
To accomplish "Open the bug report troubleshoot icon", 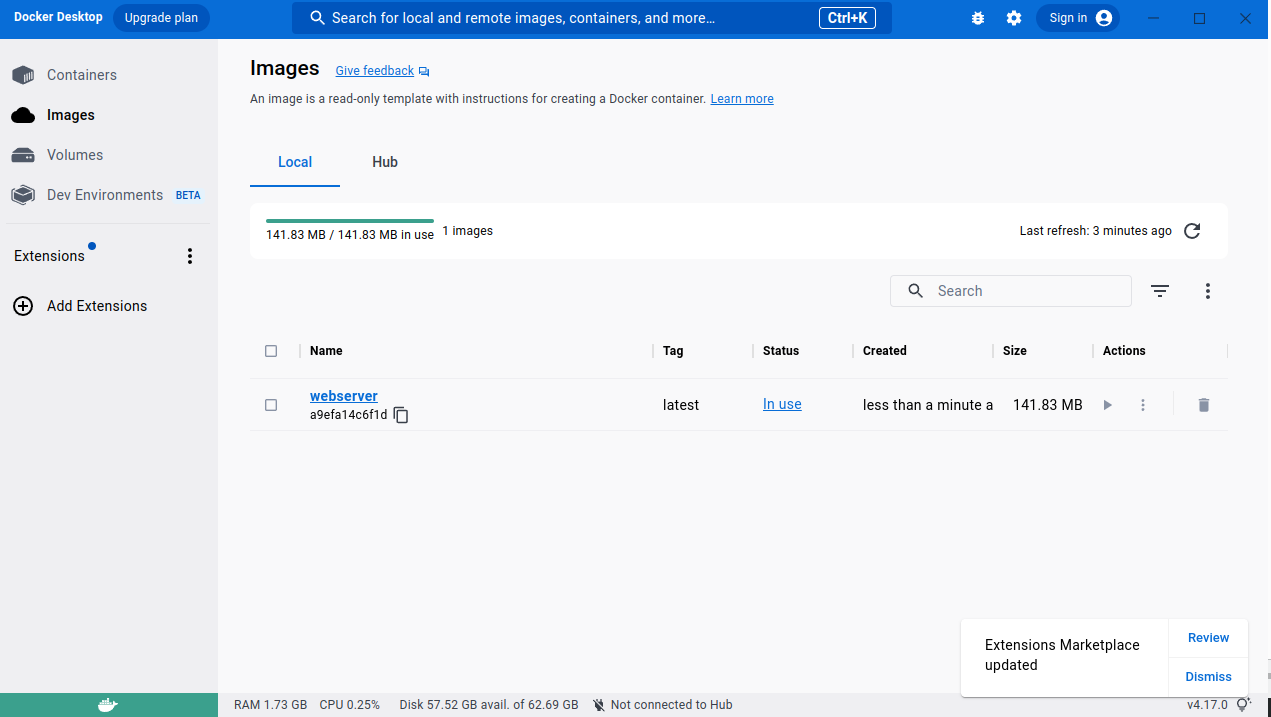I will coord(978,18).
